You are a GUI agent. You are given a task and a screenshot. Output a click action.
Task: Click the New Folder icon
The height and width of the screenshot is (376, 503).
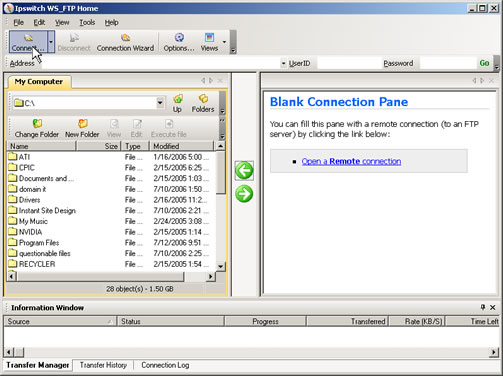tap(82, 128)
